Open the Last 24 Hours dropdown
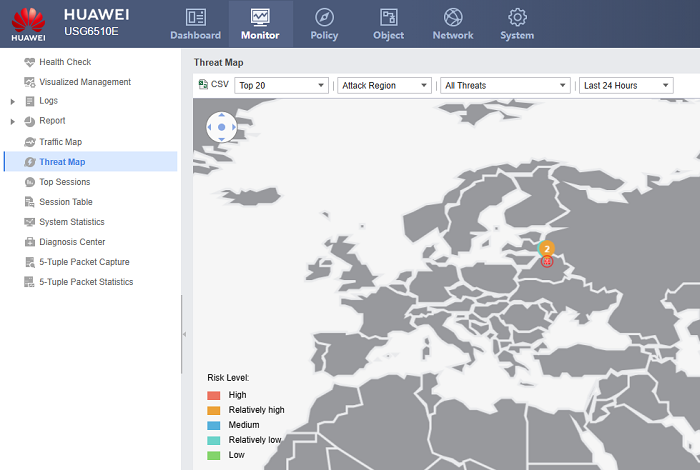This screenshot has width=700, height=470. [625, 86]
